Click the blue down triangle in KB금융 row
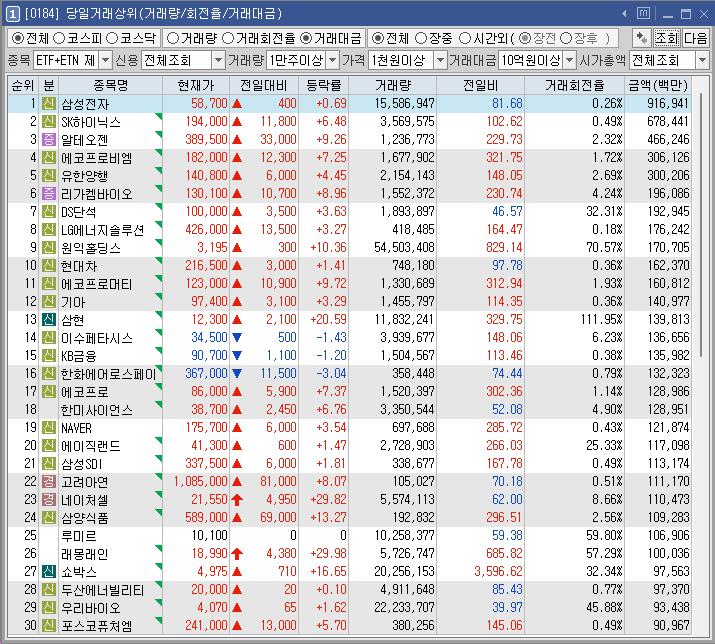The image size is (715, 644). point(237,355)
